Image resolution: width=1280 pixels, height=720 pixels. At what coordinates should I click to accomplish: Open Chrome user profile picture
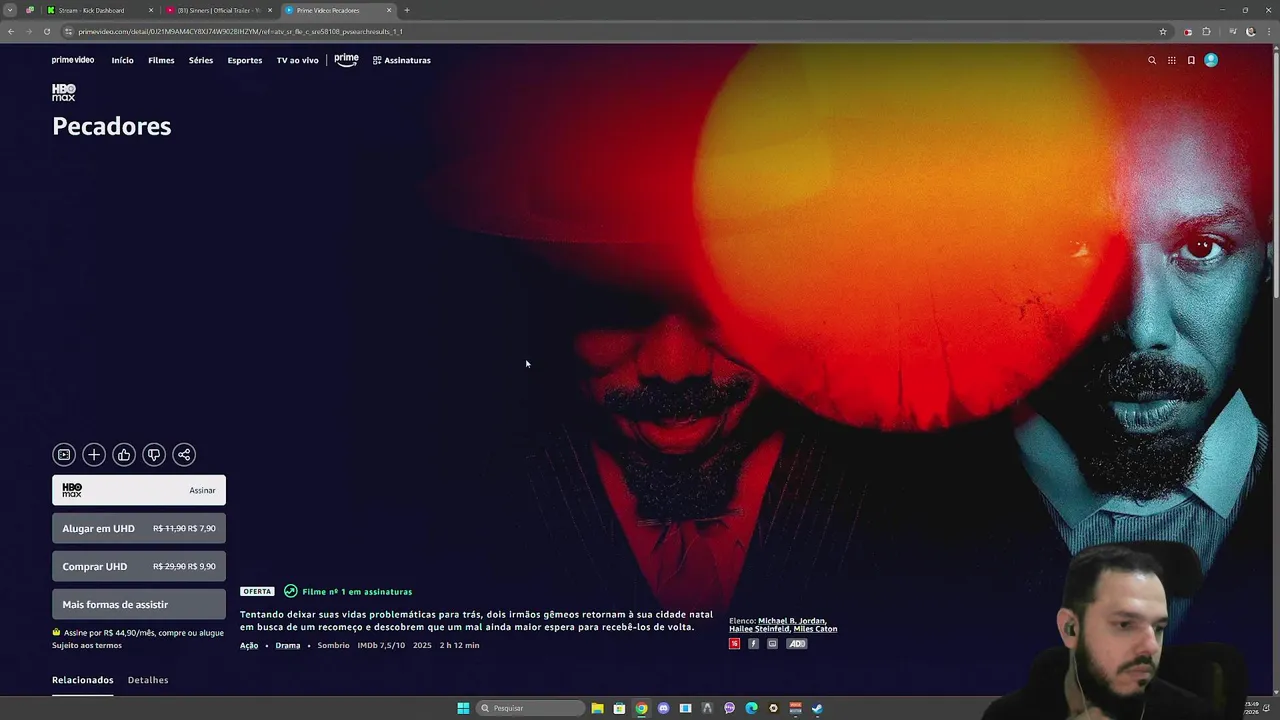tap(1250, 31)
